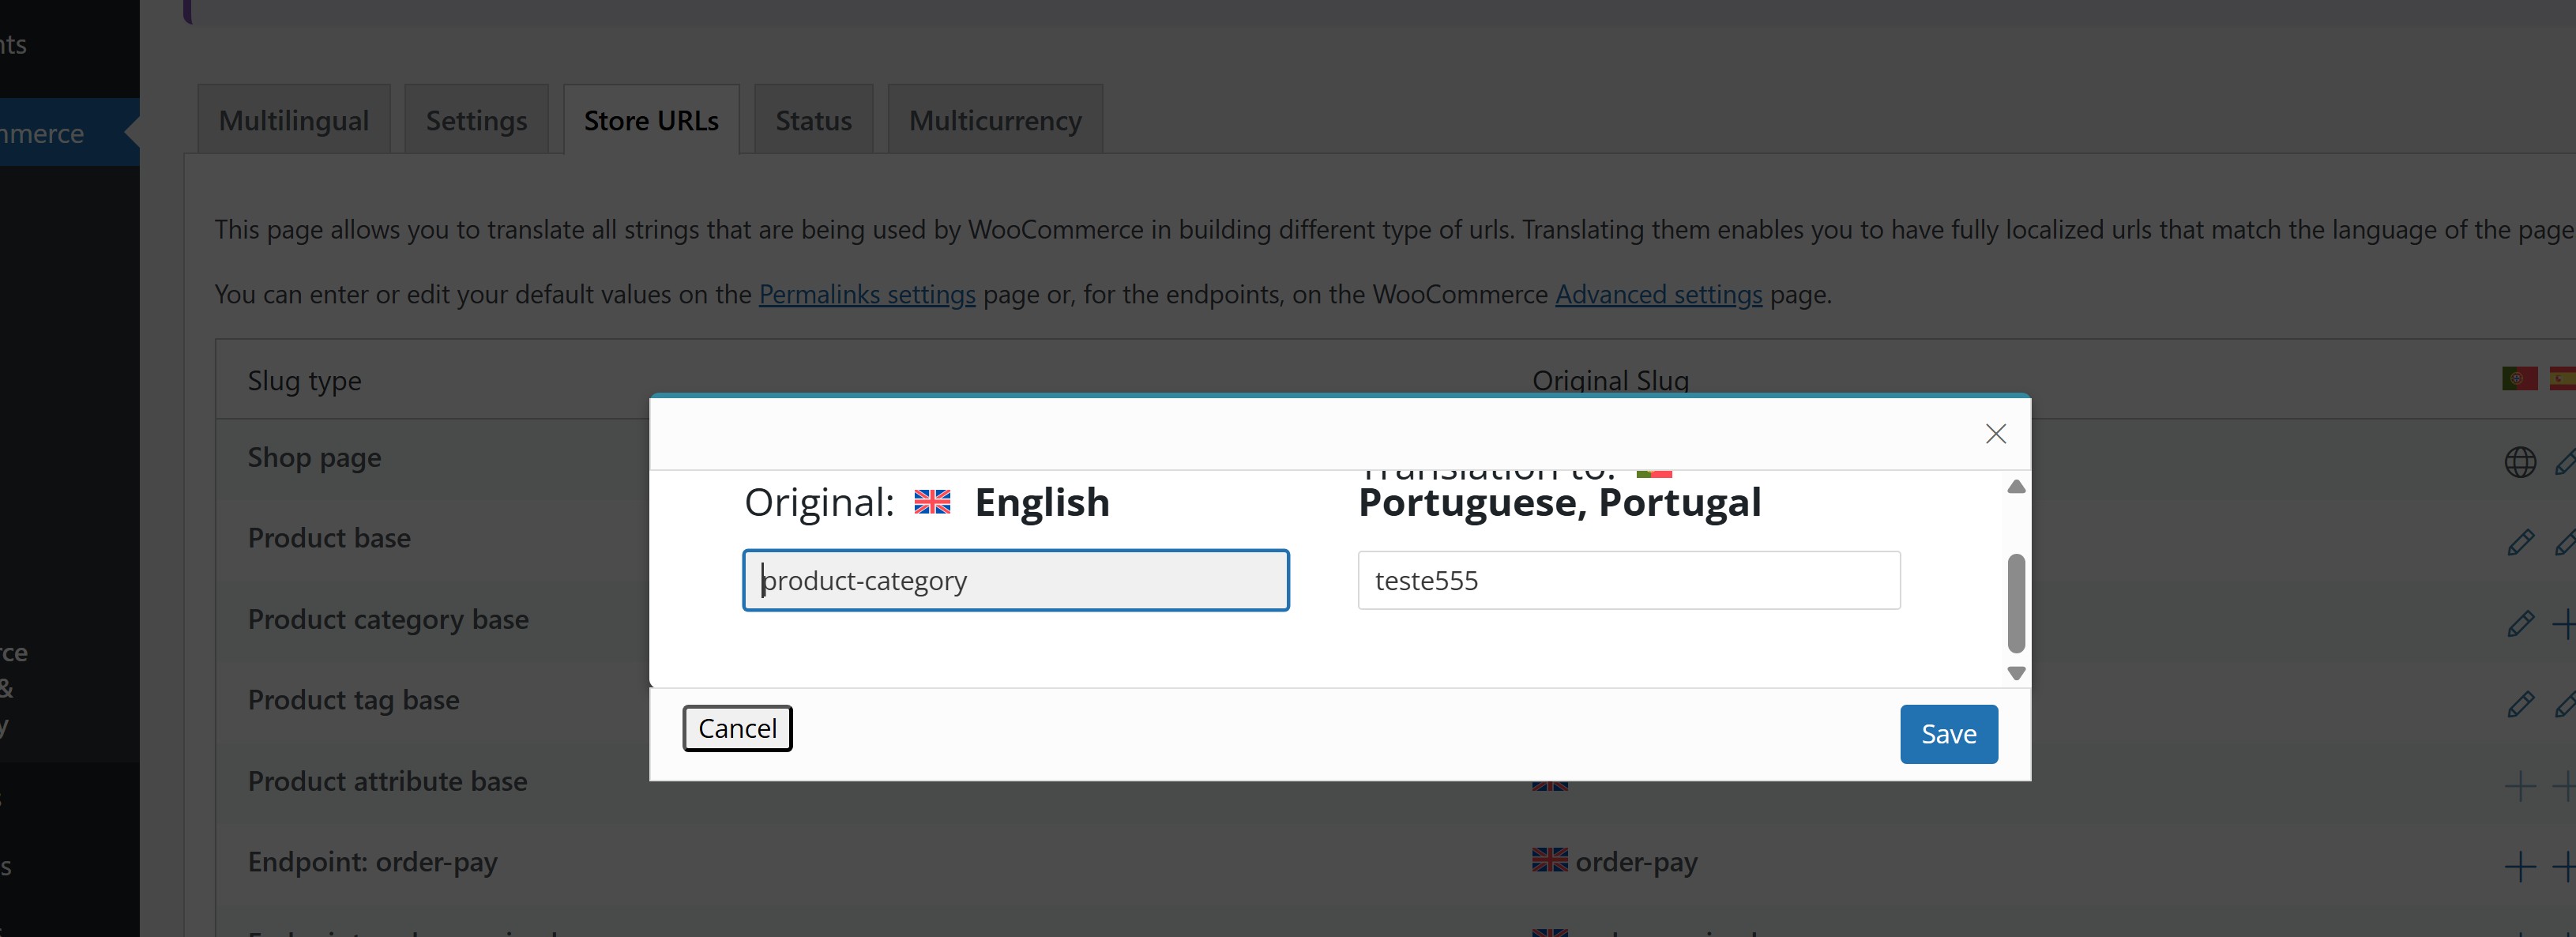
Task: Add Spanish translation for Product category base
Action: click(2564, 624)
